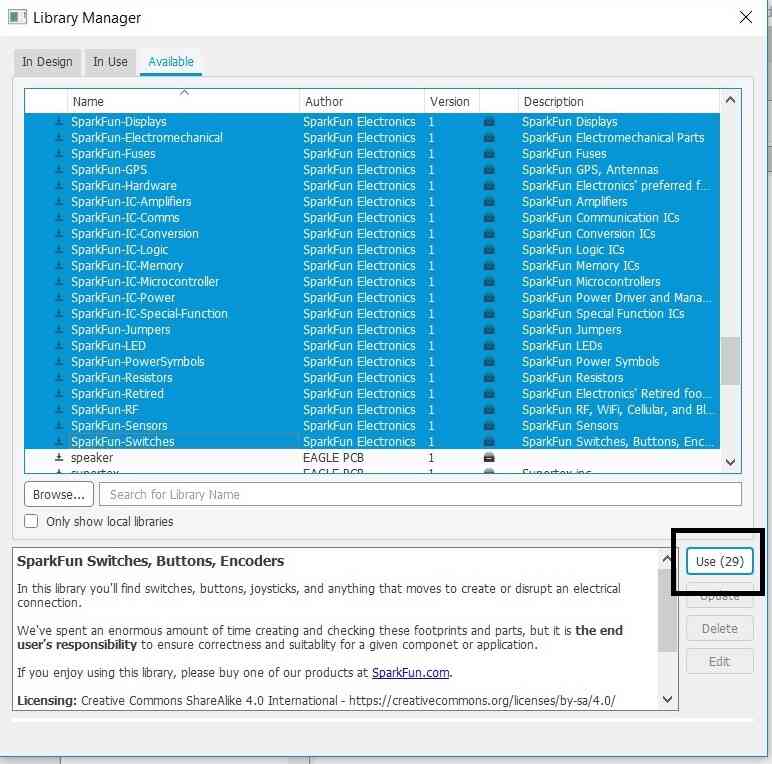Click the download icon for SparkFun-Hardware
The height and width of the screenshot is (764, 772).
pyautogui.click(x=59, y=186)
